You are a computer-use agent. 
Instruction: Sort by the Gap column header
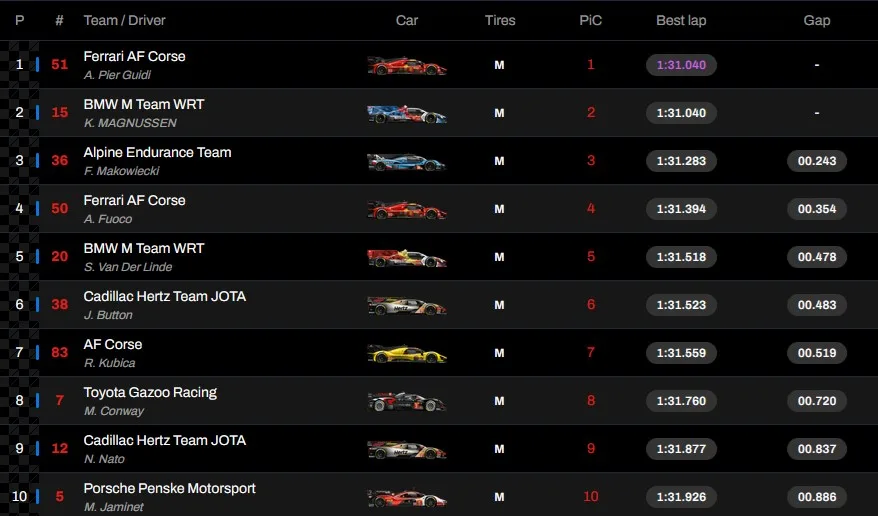817,20
